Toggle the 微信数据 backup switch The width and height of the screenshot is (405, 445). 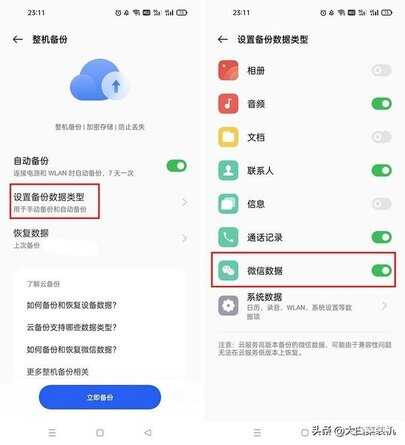pos(382,270)
